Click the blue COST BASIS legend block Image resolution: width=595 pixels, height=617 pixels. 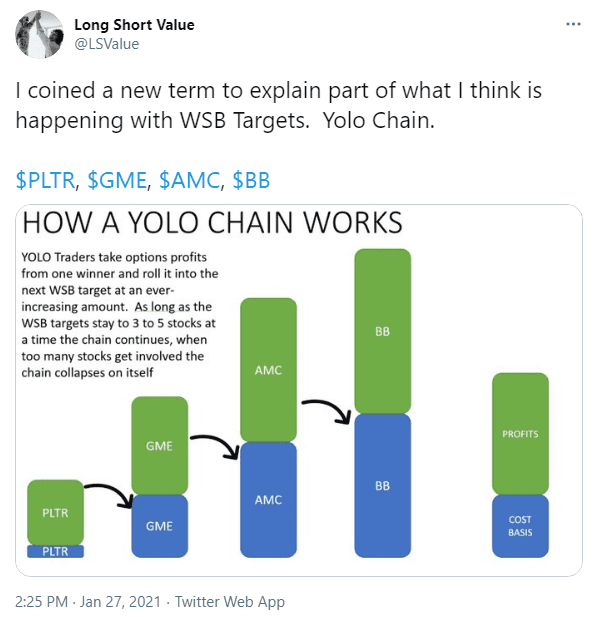tap(520, 526)
